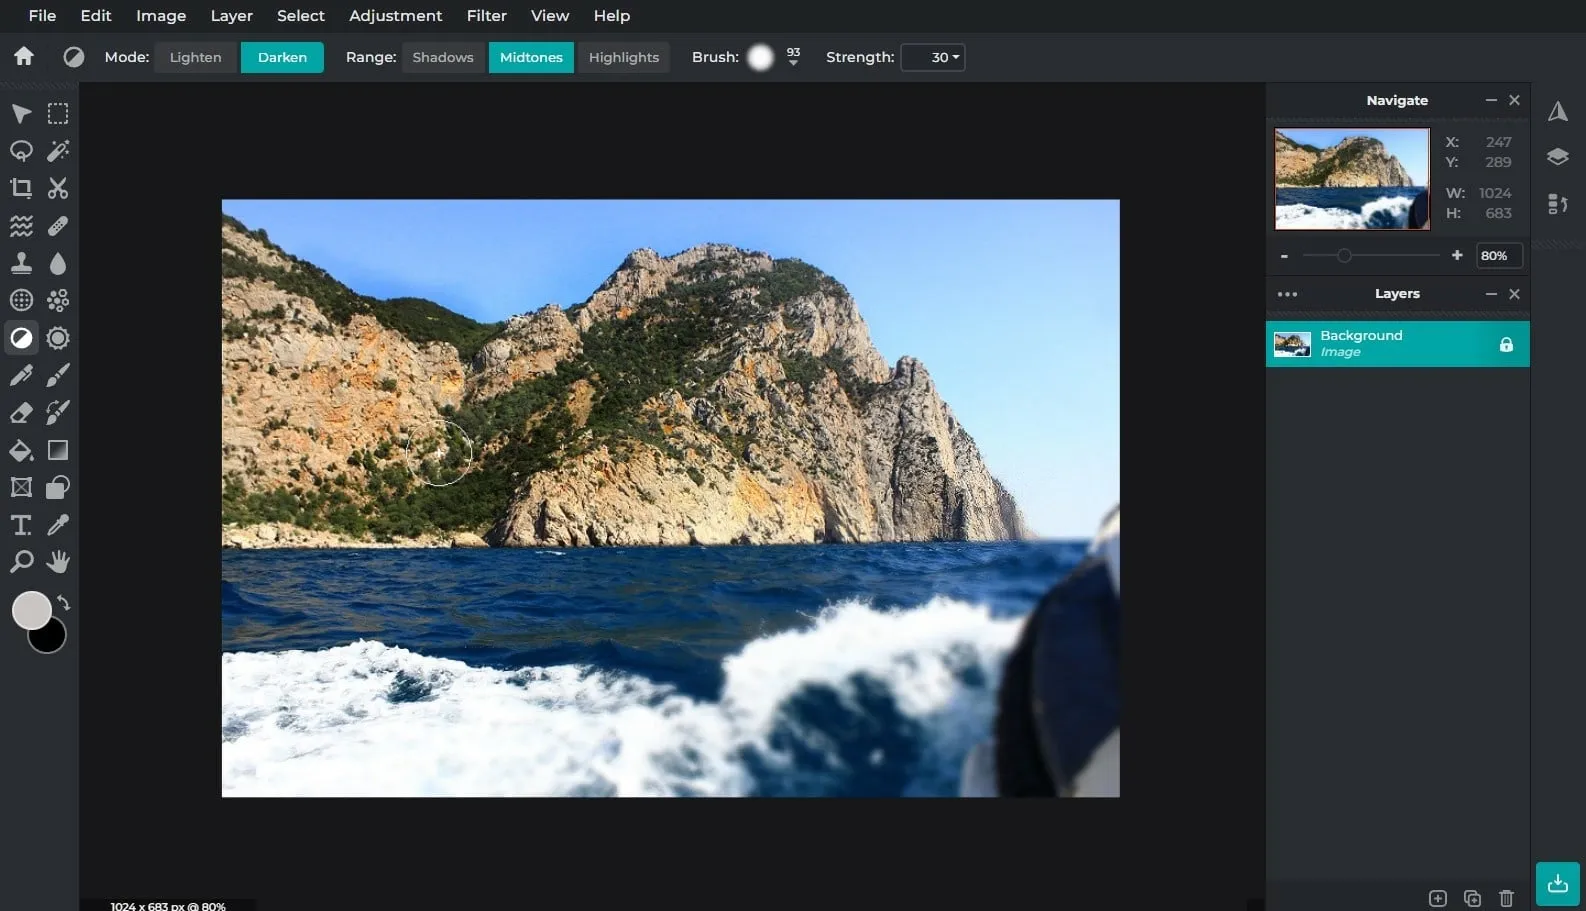Viewport: 1586px width, 911px height.
Task: Select the Magic Wand tool
Action: [58, 150]
